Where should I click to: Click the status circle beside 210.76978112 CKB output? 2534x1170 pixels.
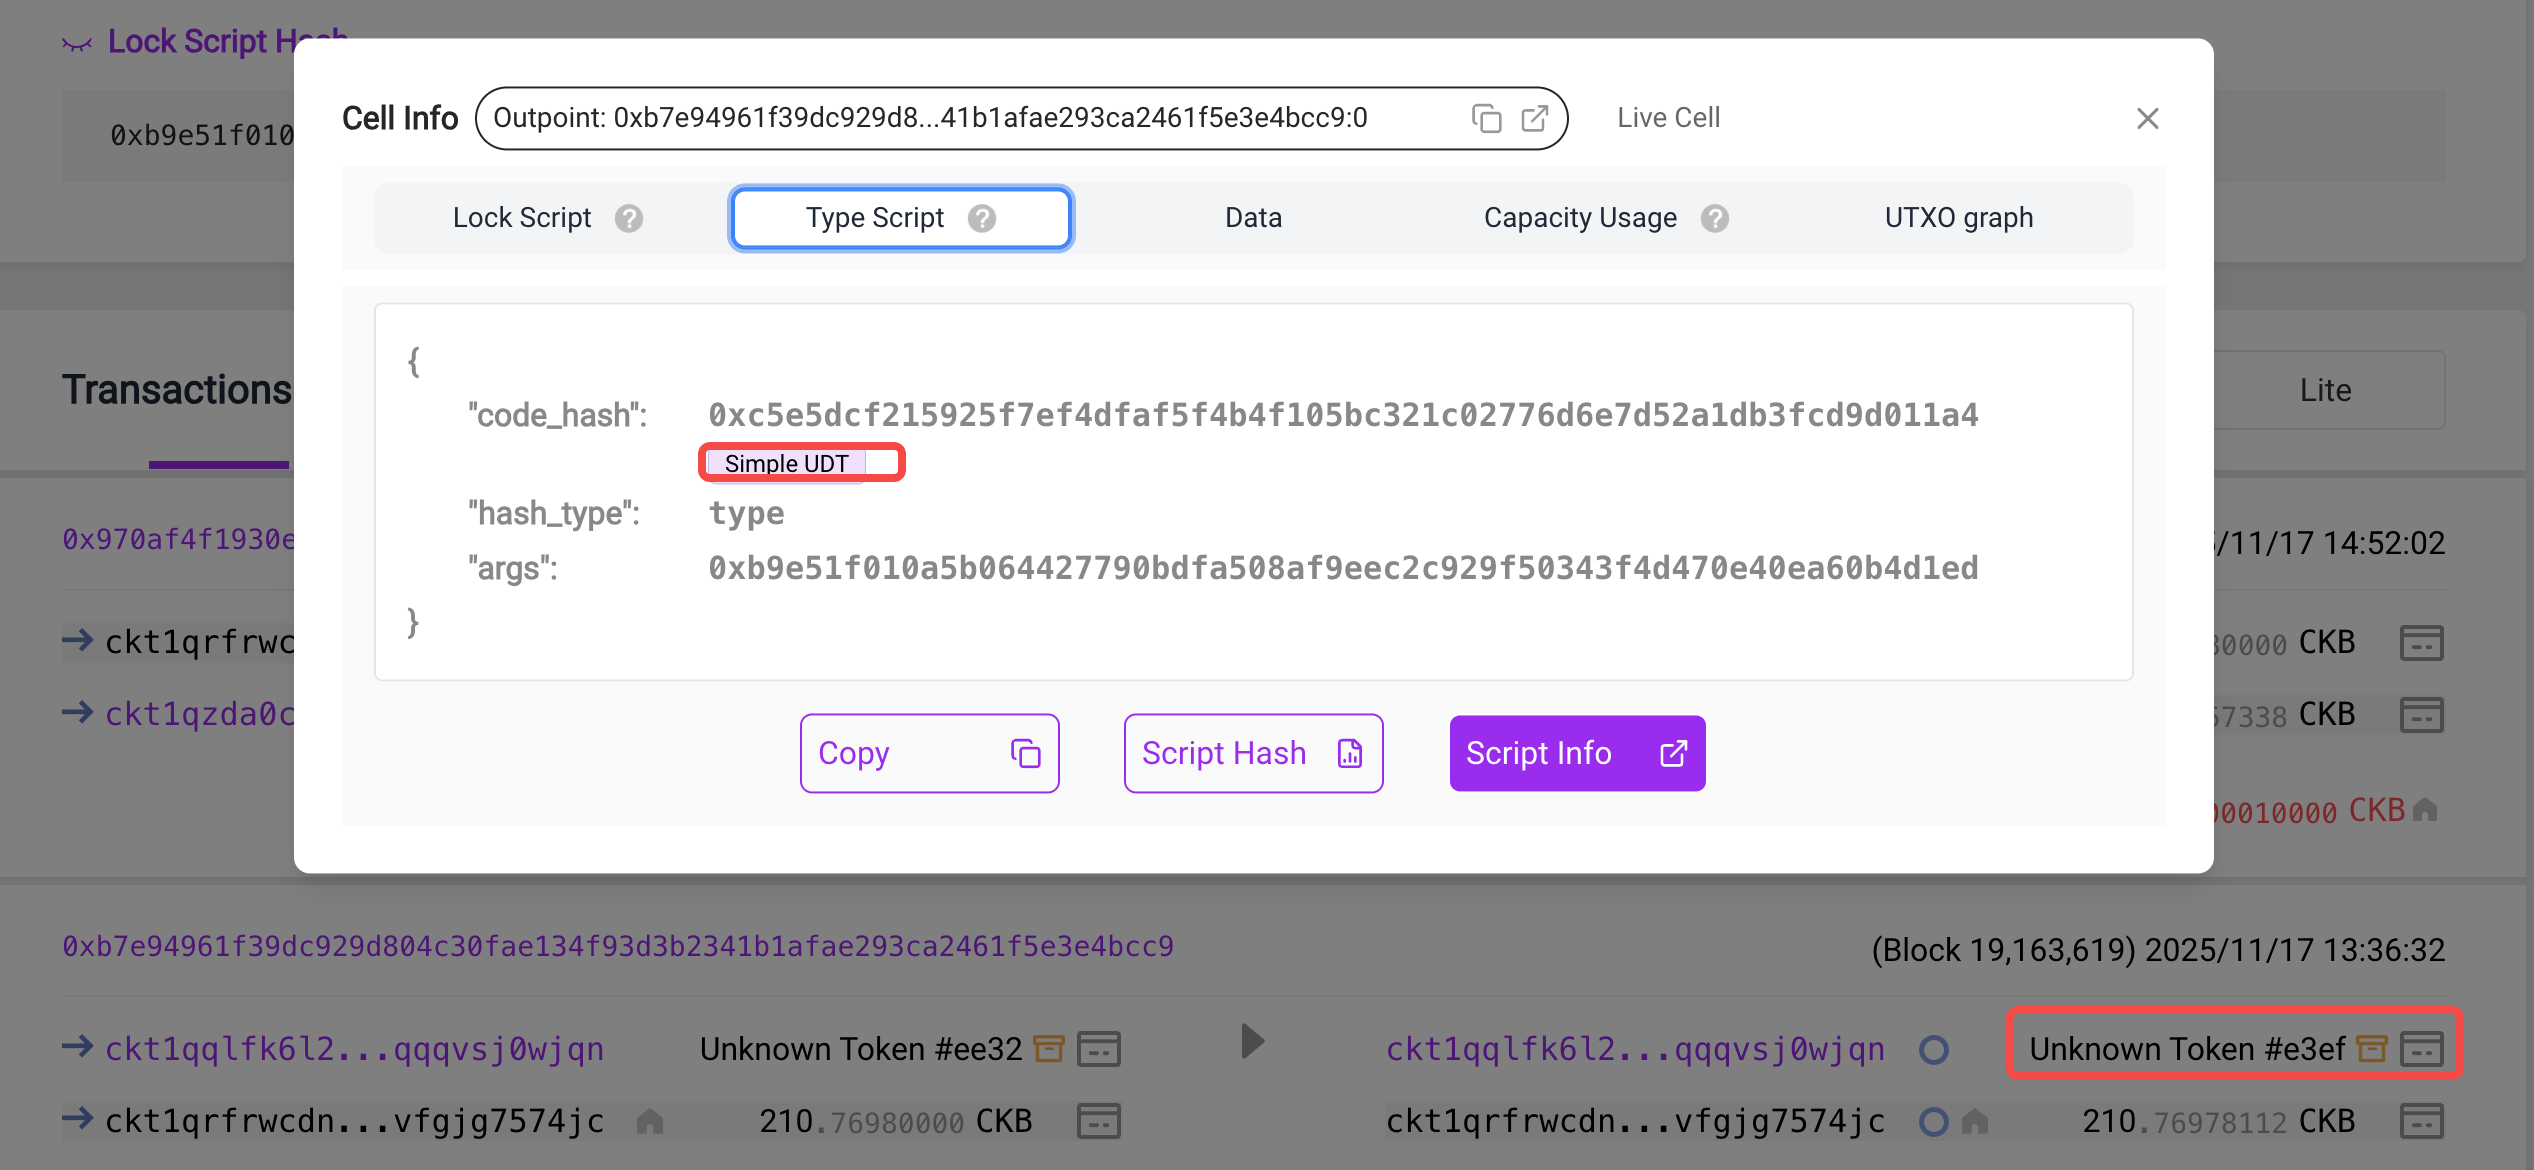pyautogui.click(x=1934, y=1122)
